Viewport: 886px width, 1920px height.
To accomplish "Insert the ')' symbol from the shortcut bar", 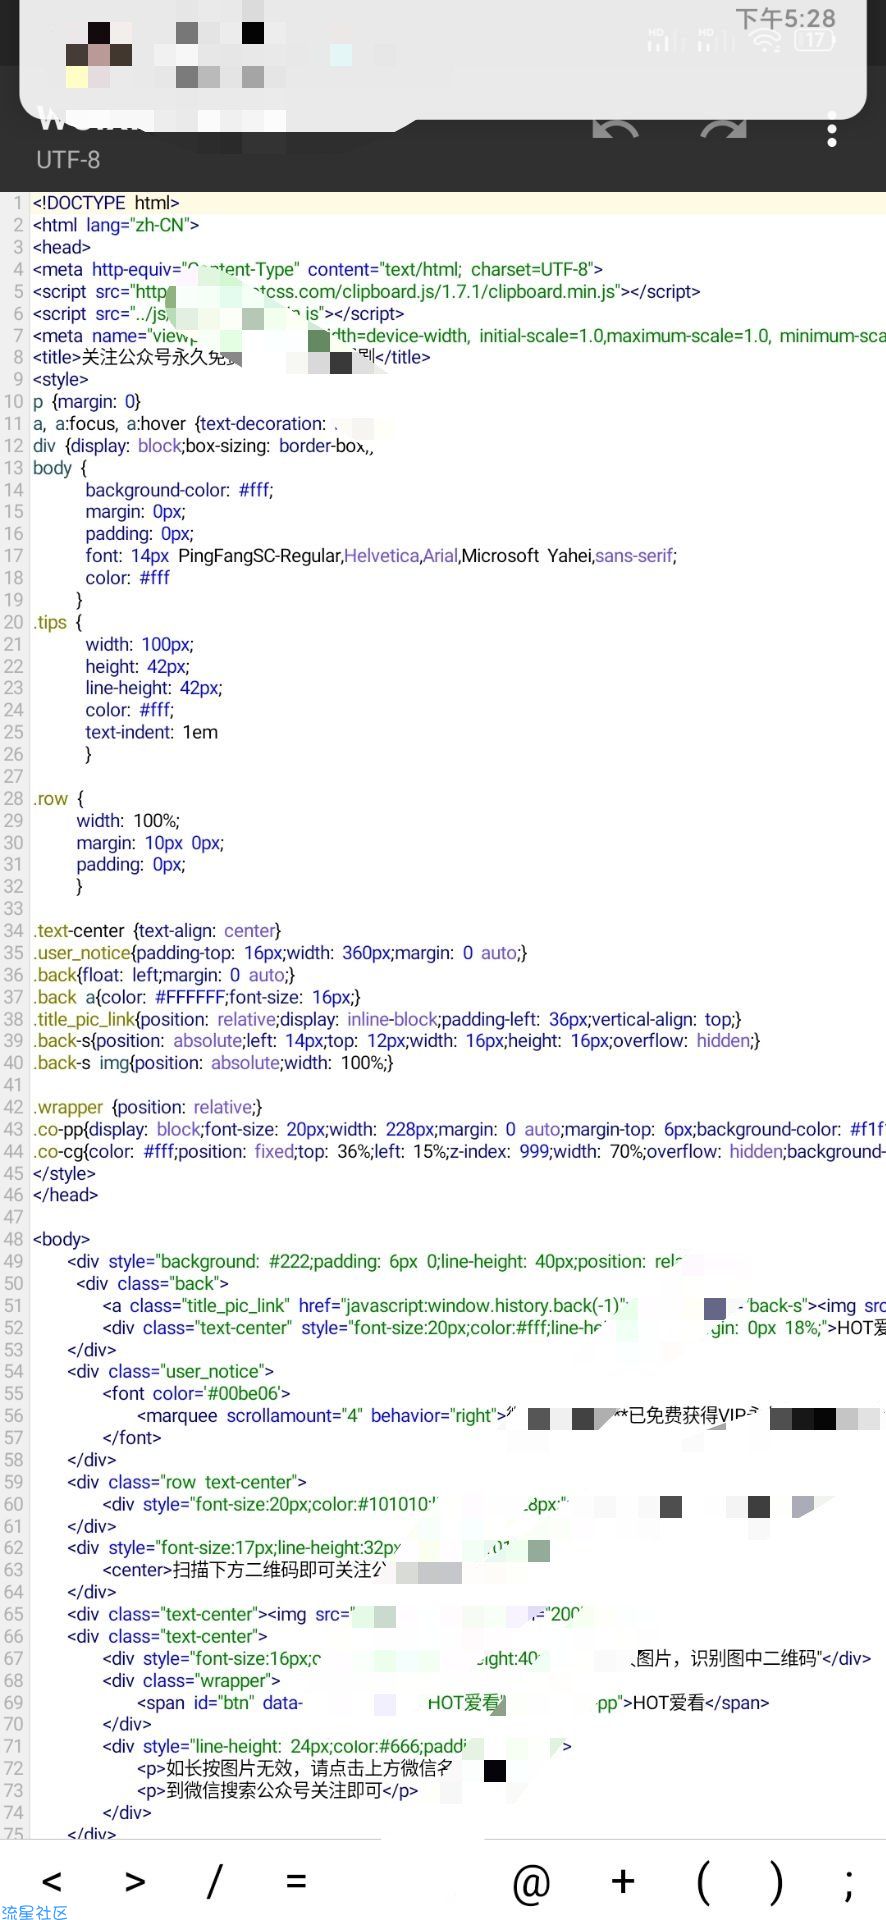I will [x=776, y=1884].
